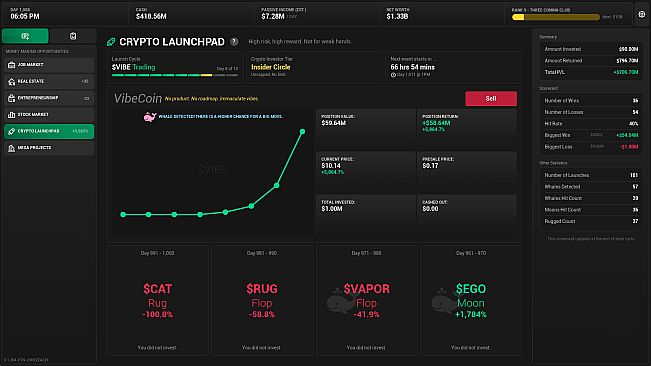Click the Rugged Count row
This screenshot has height=366, width=651.
(591, 221)
